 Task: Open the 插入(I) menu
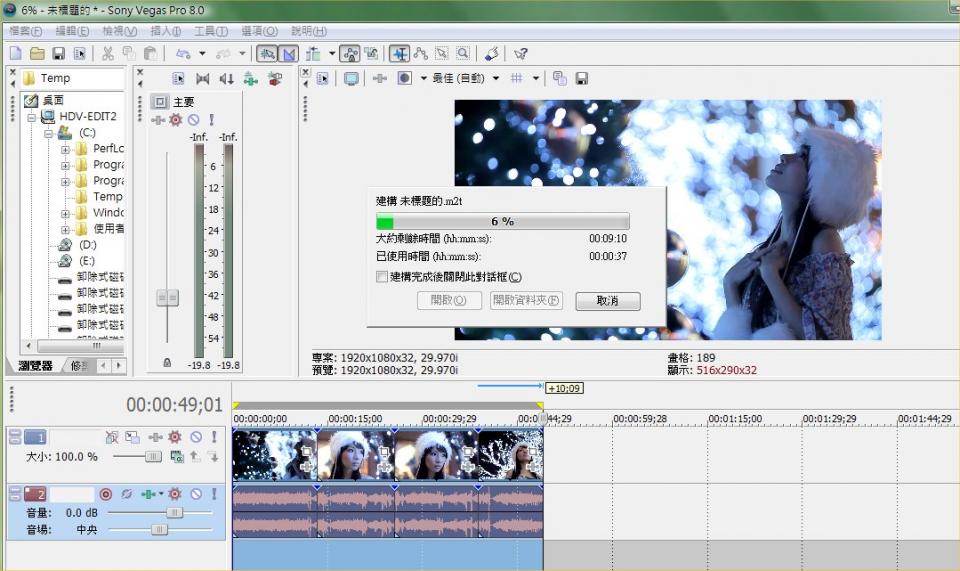(x=165, y=31)
